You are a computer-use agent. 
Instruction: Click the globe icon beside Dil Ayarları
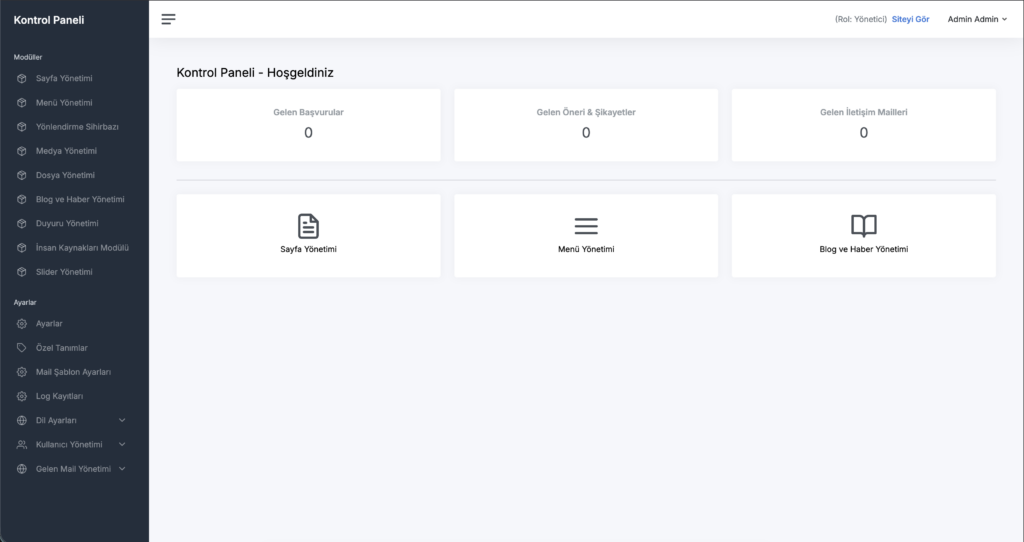(x=22, y=420)
